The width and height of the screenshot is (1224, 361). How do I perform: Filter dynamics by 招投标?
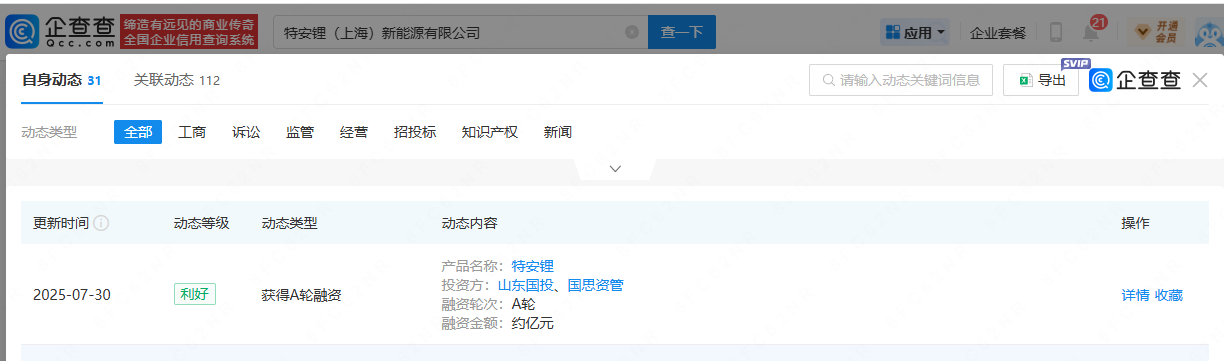point(415,132)
